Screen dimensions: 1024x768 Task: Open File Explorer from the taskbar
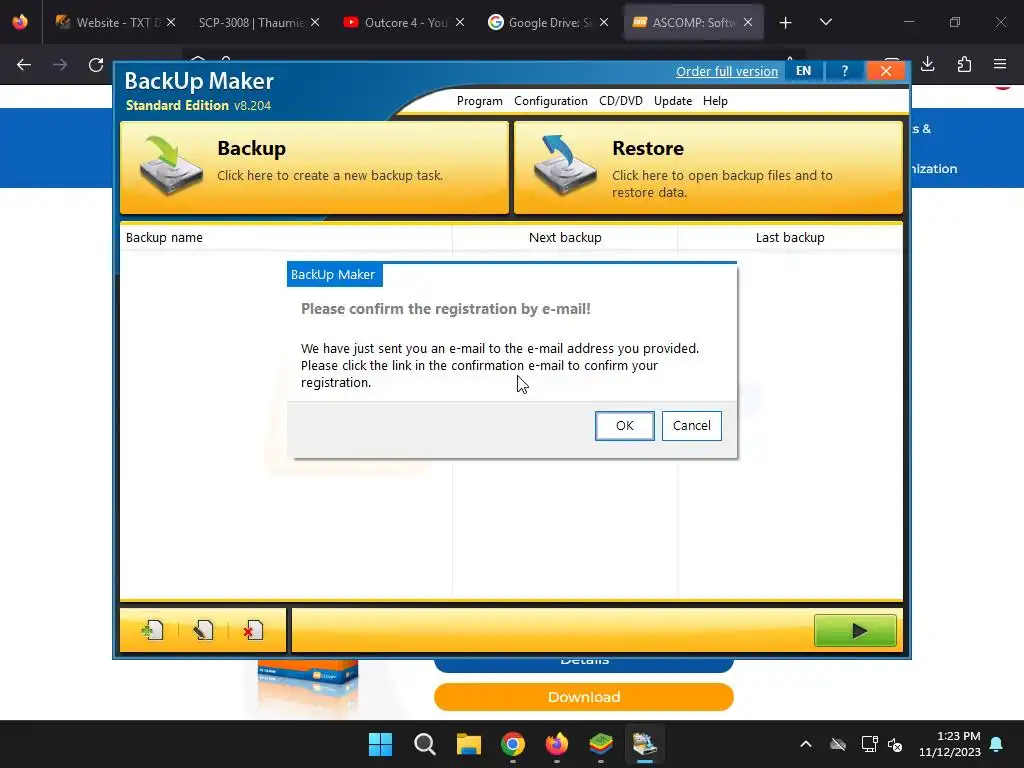[x=468, y=744]
